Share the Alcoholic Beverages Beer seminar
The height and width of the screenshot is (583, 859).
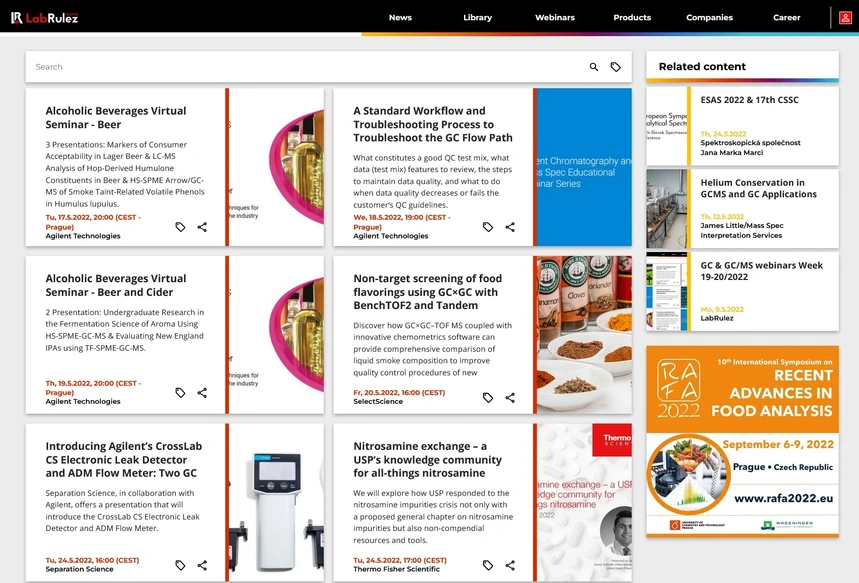[202, 227]
